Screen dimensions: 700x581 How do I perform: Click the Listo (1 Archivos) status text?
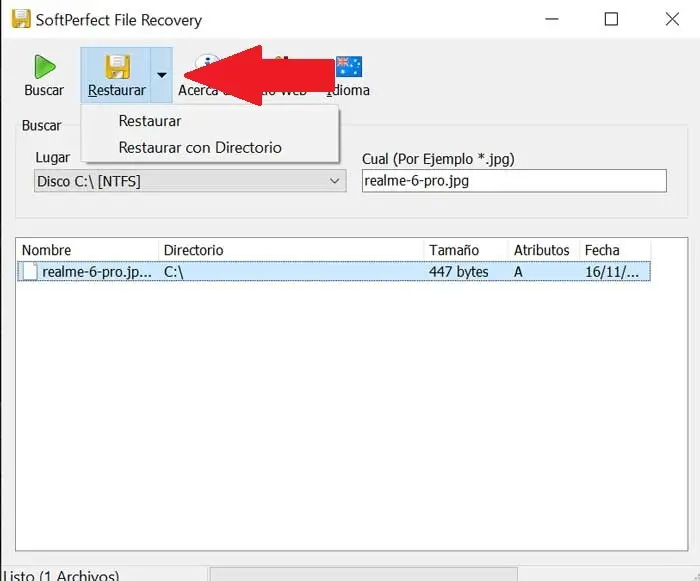pos(61,575)
